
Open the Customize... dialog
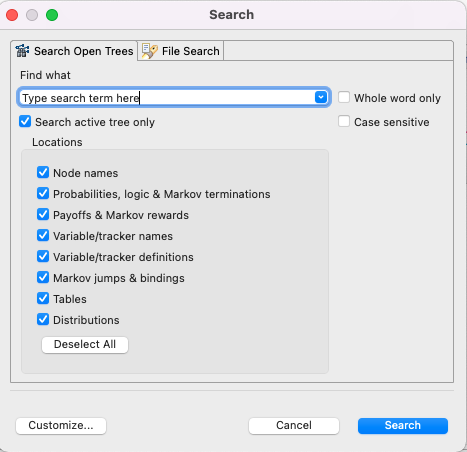pyautogui.click(x=61, y=426)
